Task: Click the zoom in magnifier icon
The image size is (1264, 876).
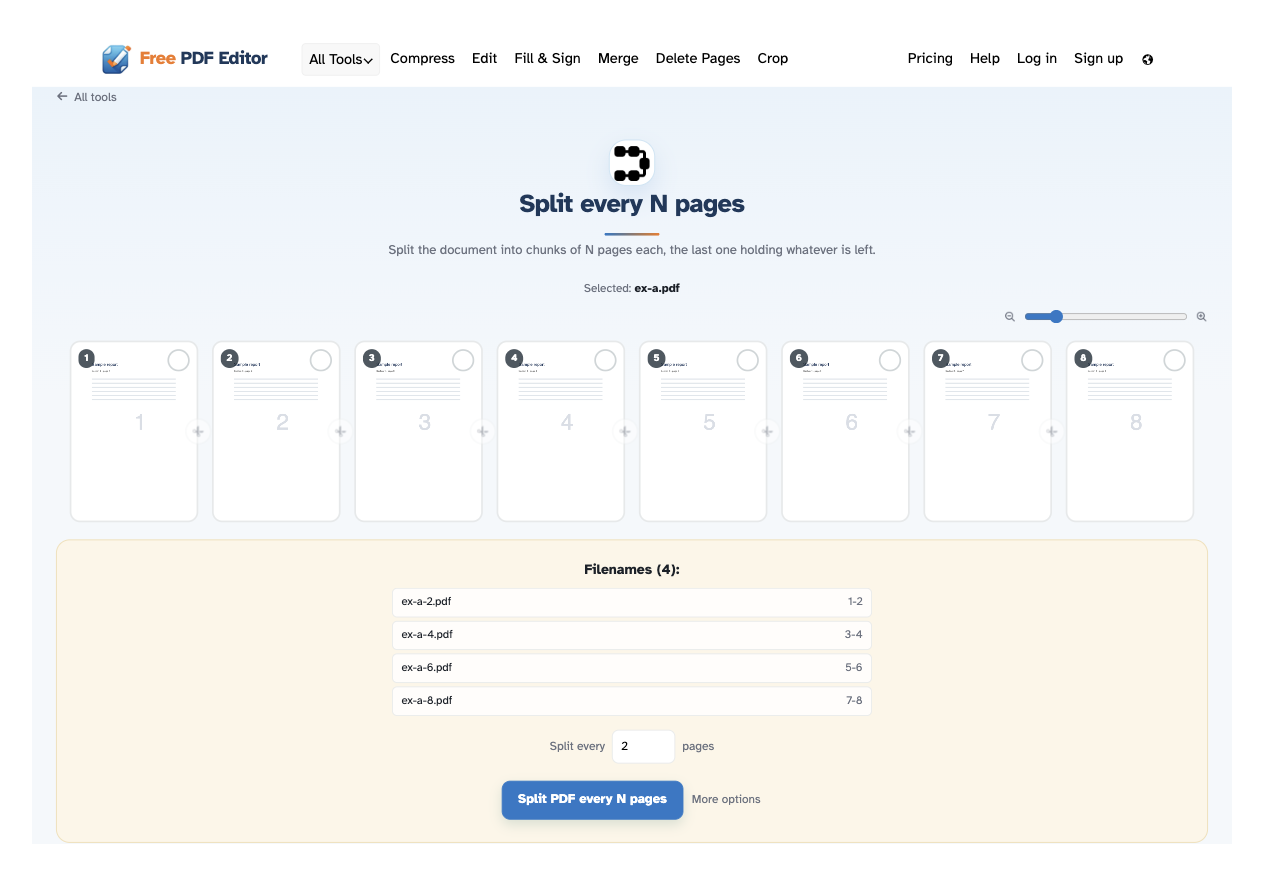Action: tap(1202, 317)
